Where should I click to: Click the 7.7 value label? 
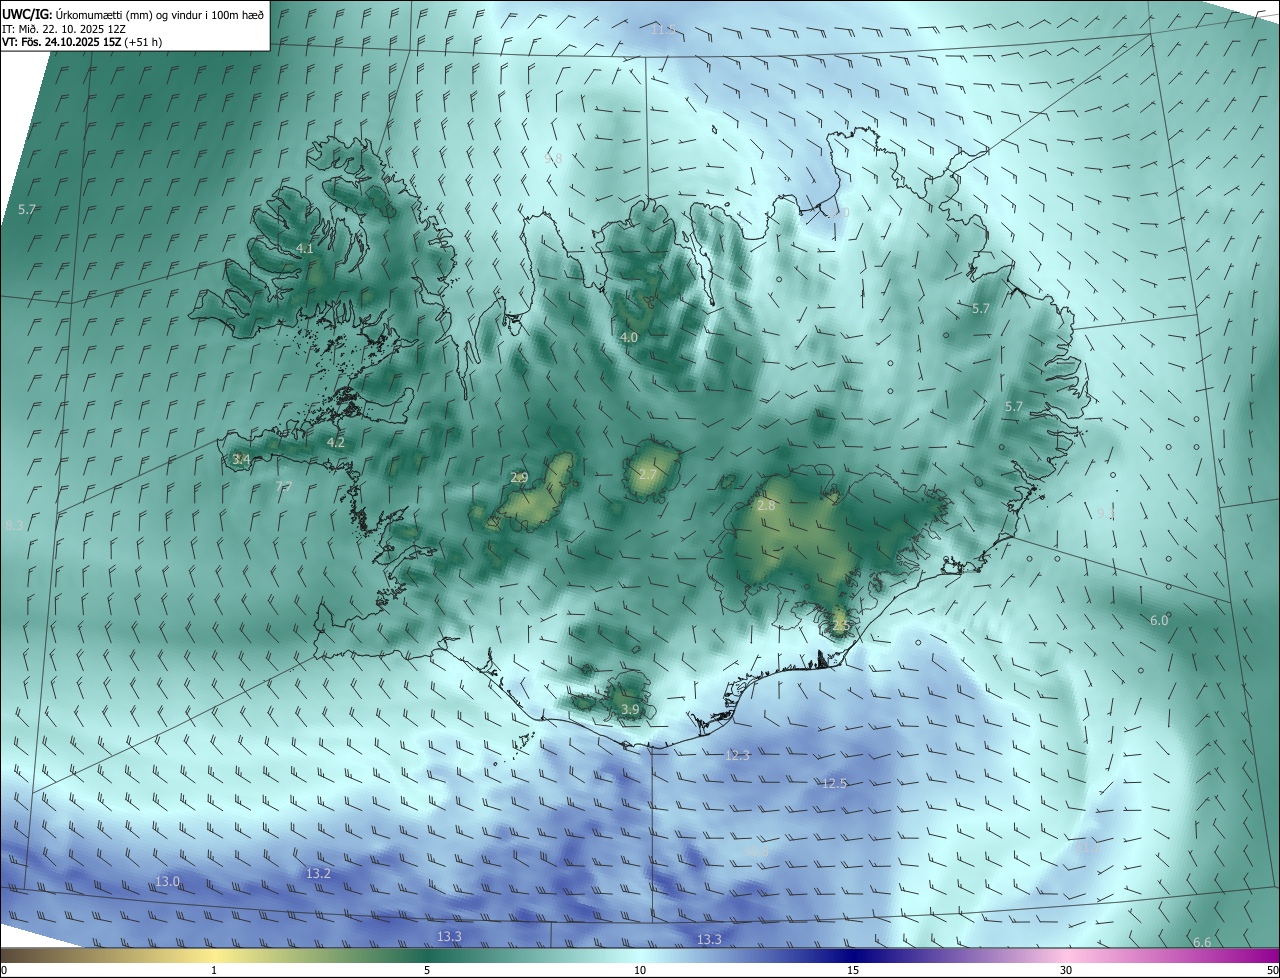pos(284,487)
